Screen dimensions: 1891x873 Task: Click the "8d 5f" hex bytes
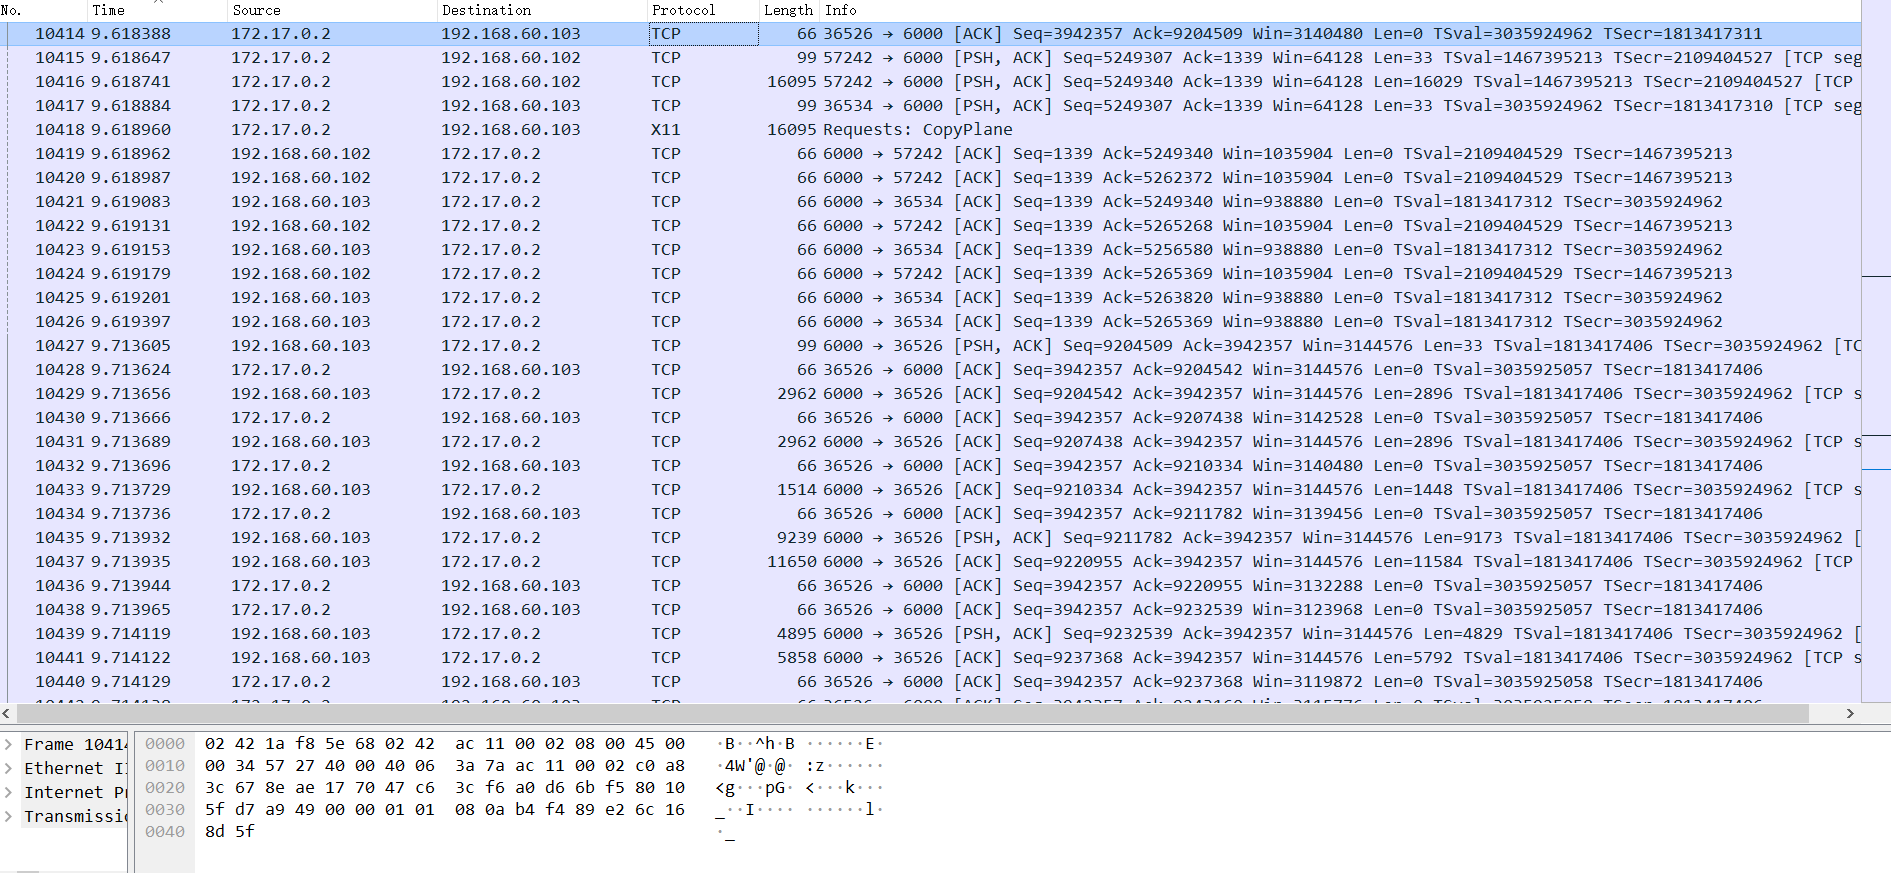(x=230, y=832)
